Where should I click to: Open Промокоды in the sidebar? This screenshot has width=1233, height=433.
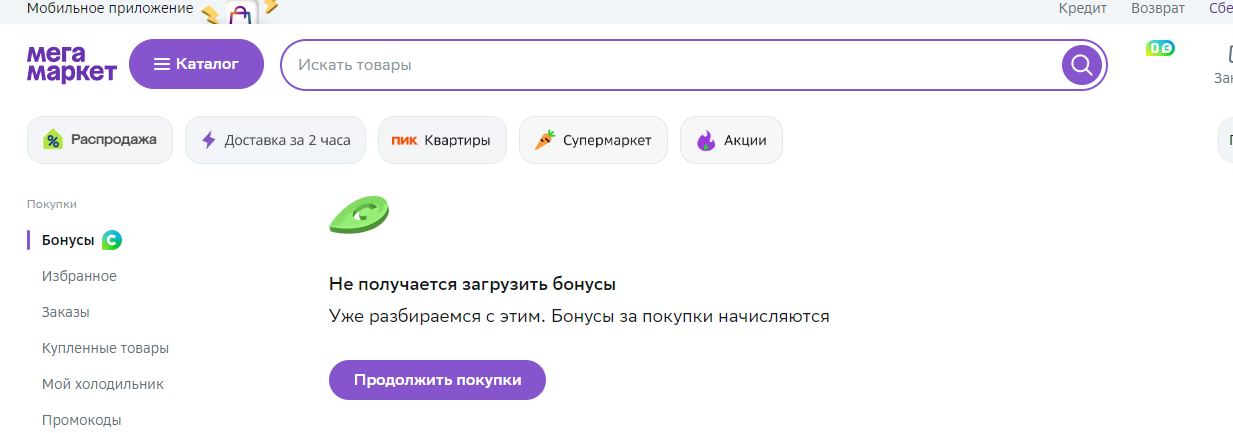coord(82,420)
